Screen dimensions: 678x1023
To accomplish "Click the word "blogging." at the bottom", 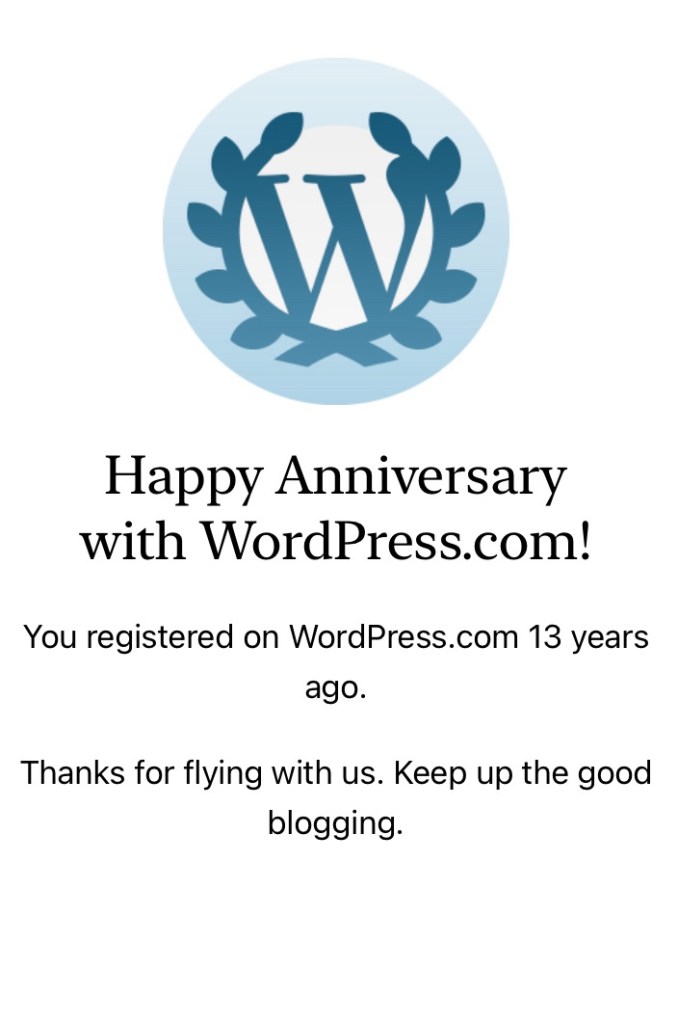I will 336,825.
